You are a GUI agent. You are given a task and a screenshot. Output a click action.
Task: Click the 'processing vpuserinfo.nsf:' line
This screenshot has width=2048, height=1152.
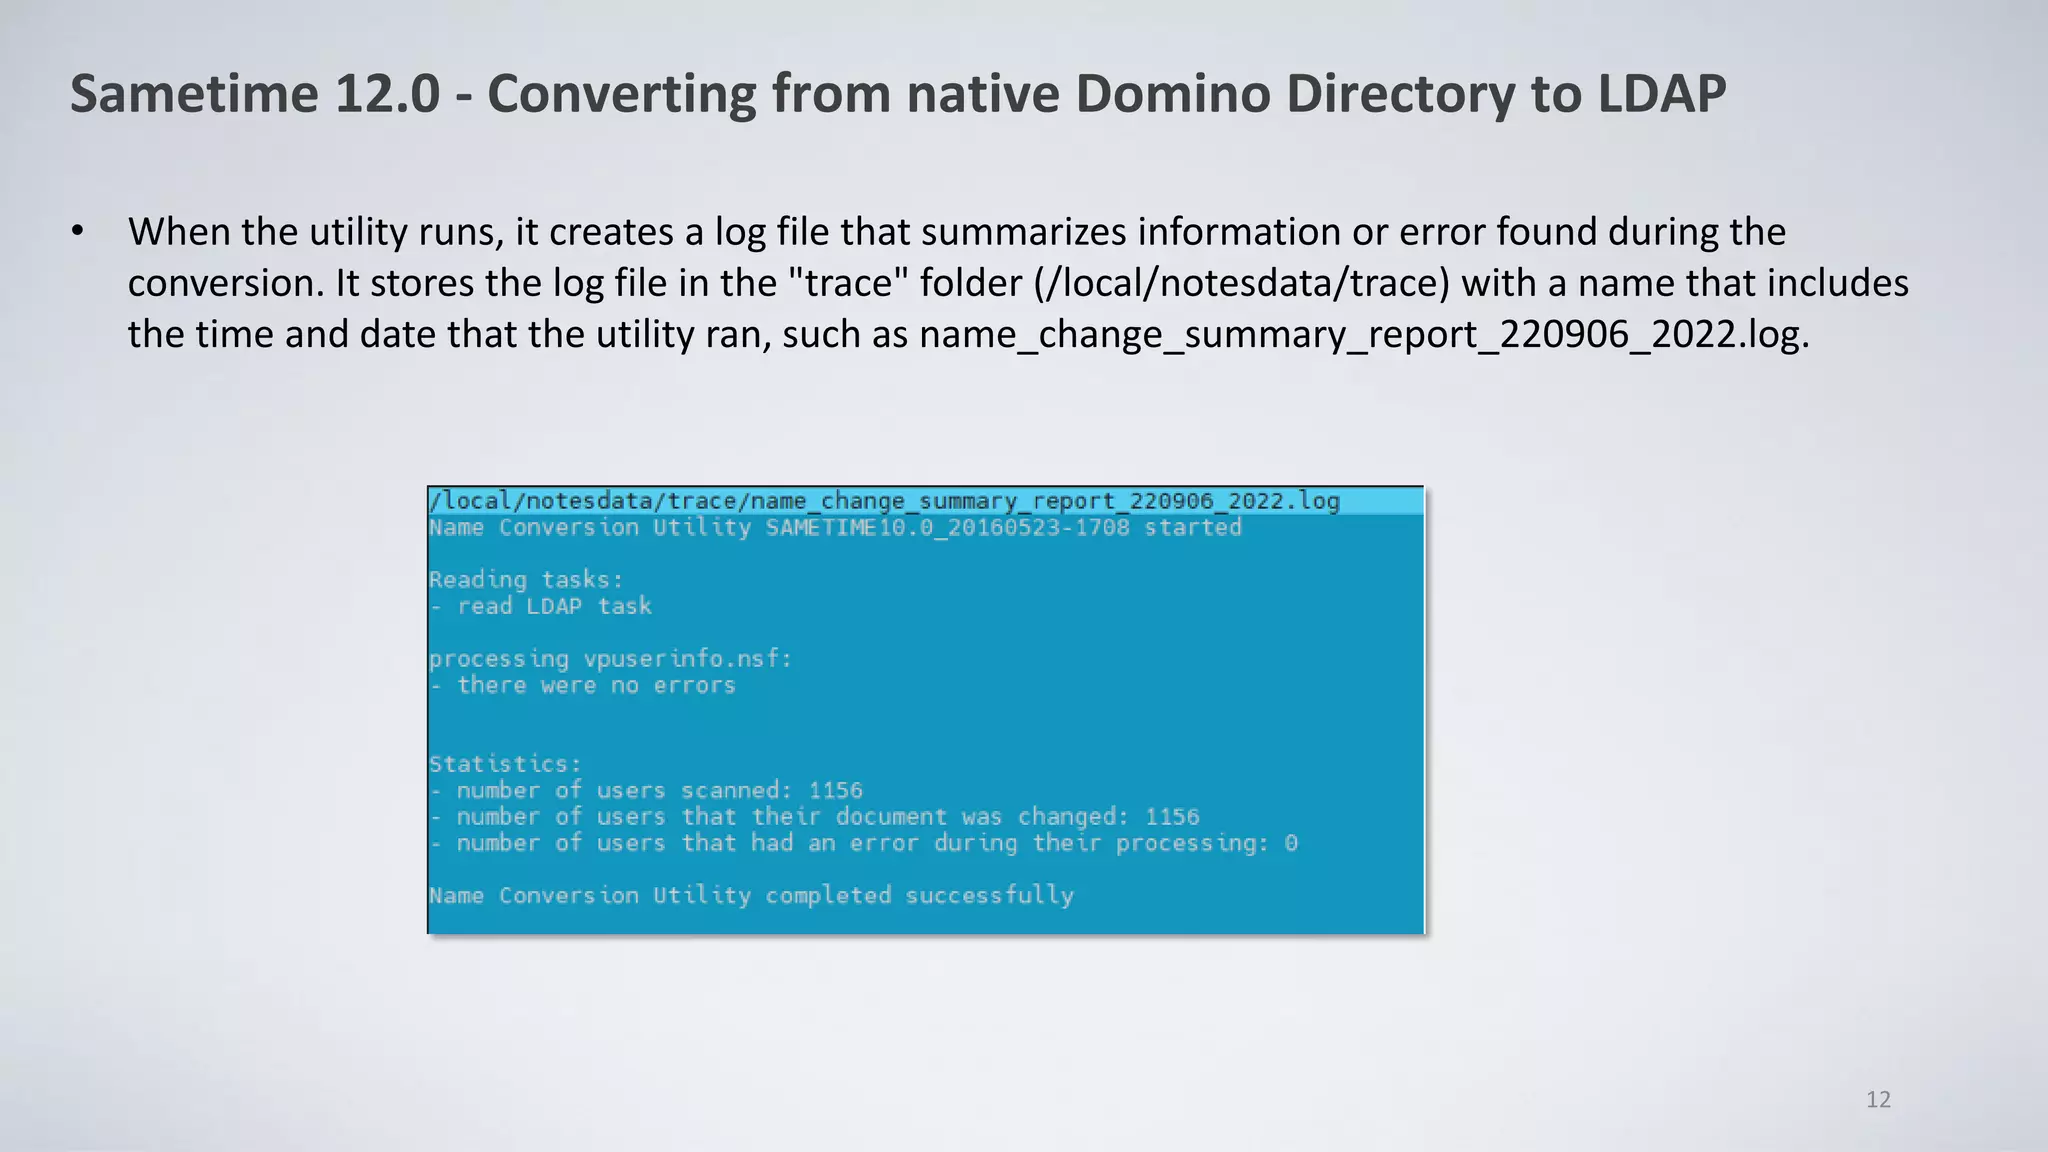pyautogui.click(x=610, y=660)
